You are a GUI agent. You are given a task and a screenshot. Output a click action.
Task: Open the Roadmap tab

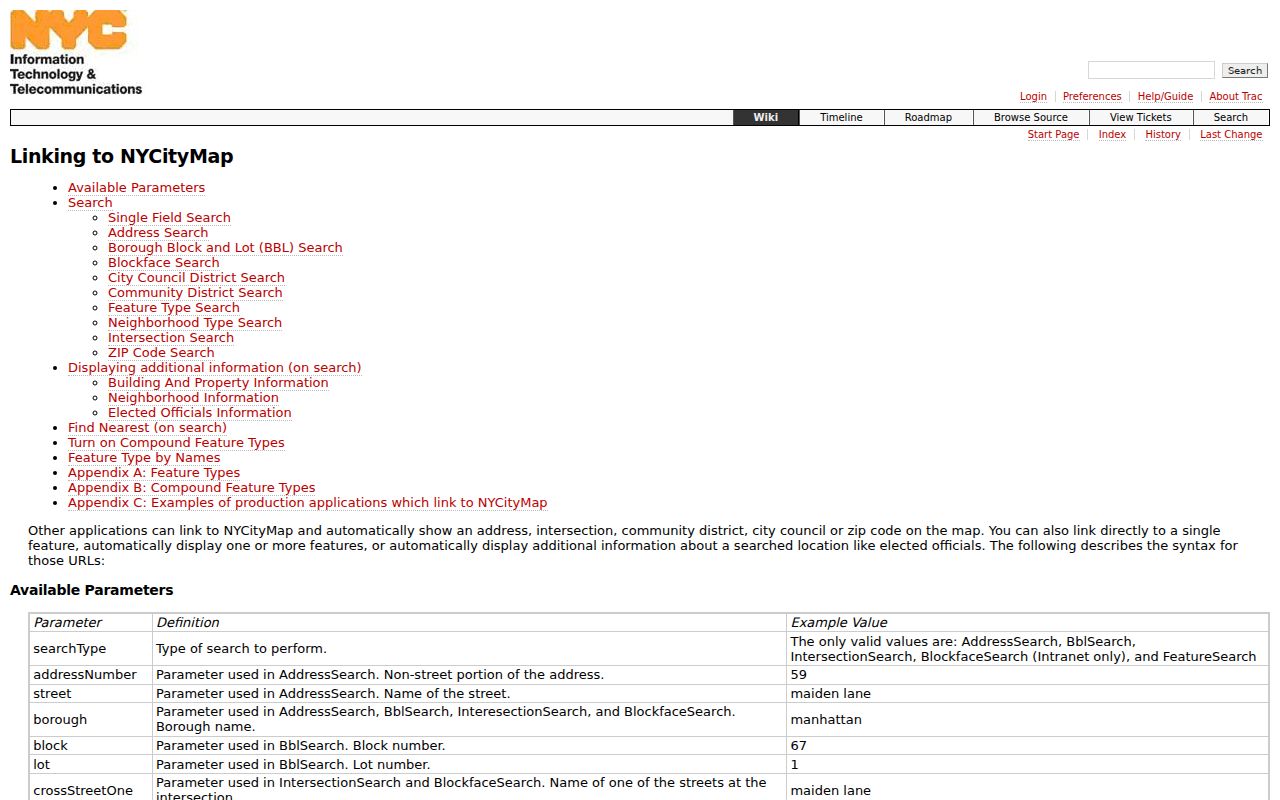(928, 117)
